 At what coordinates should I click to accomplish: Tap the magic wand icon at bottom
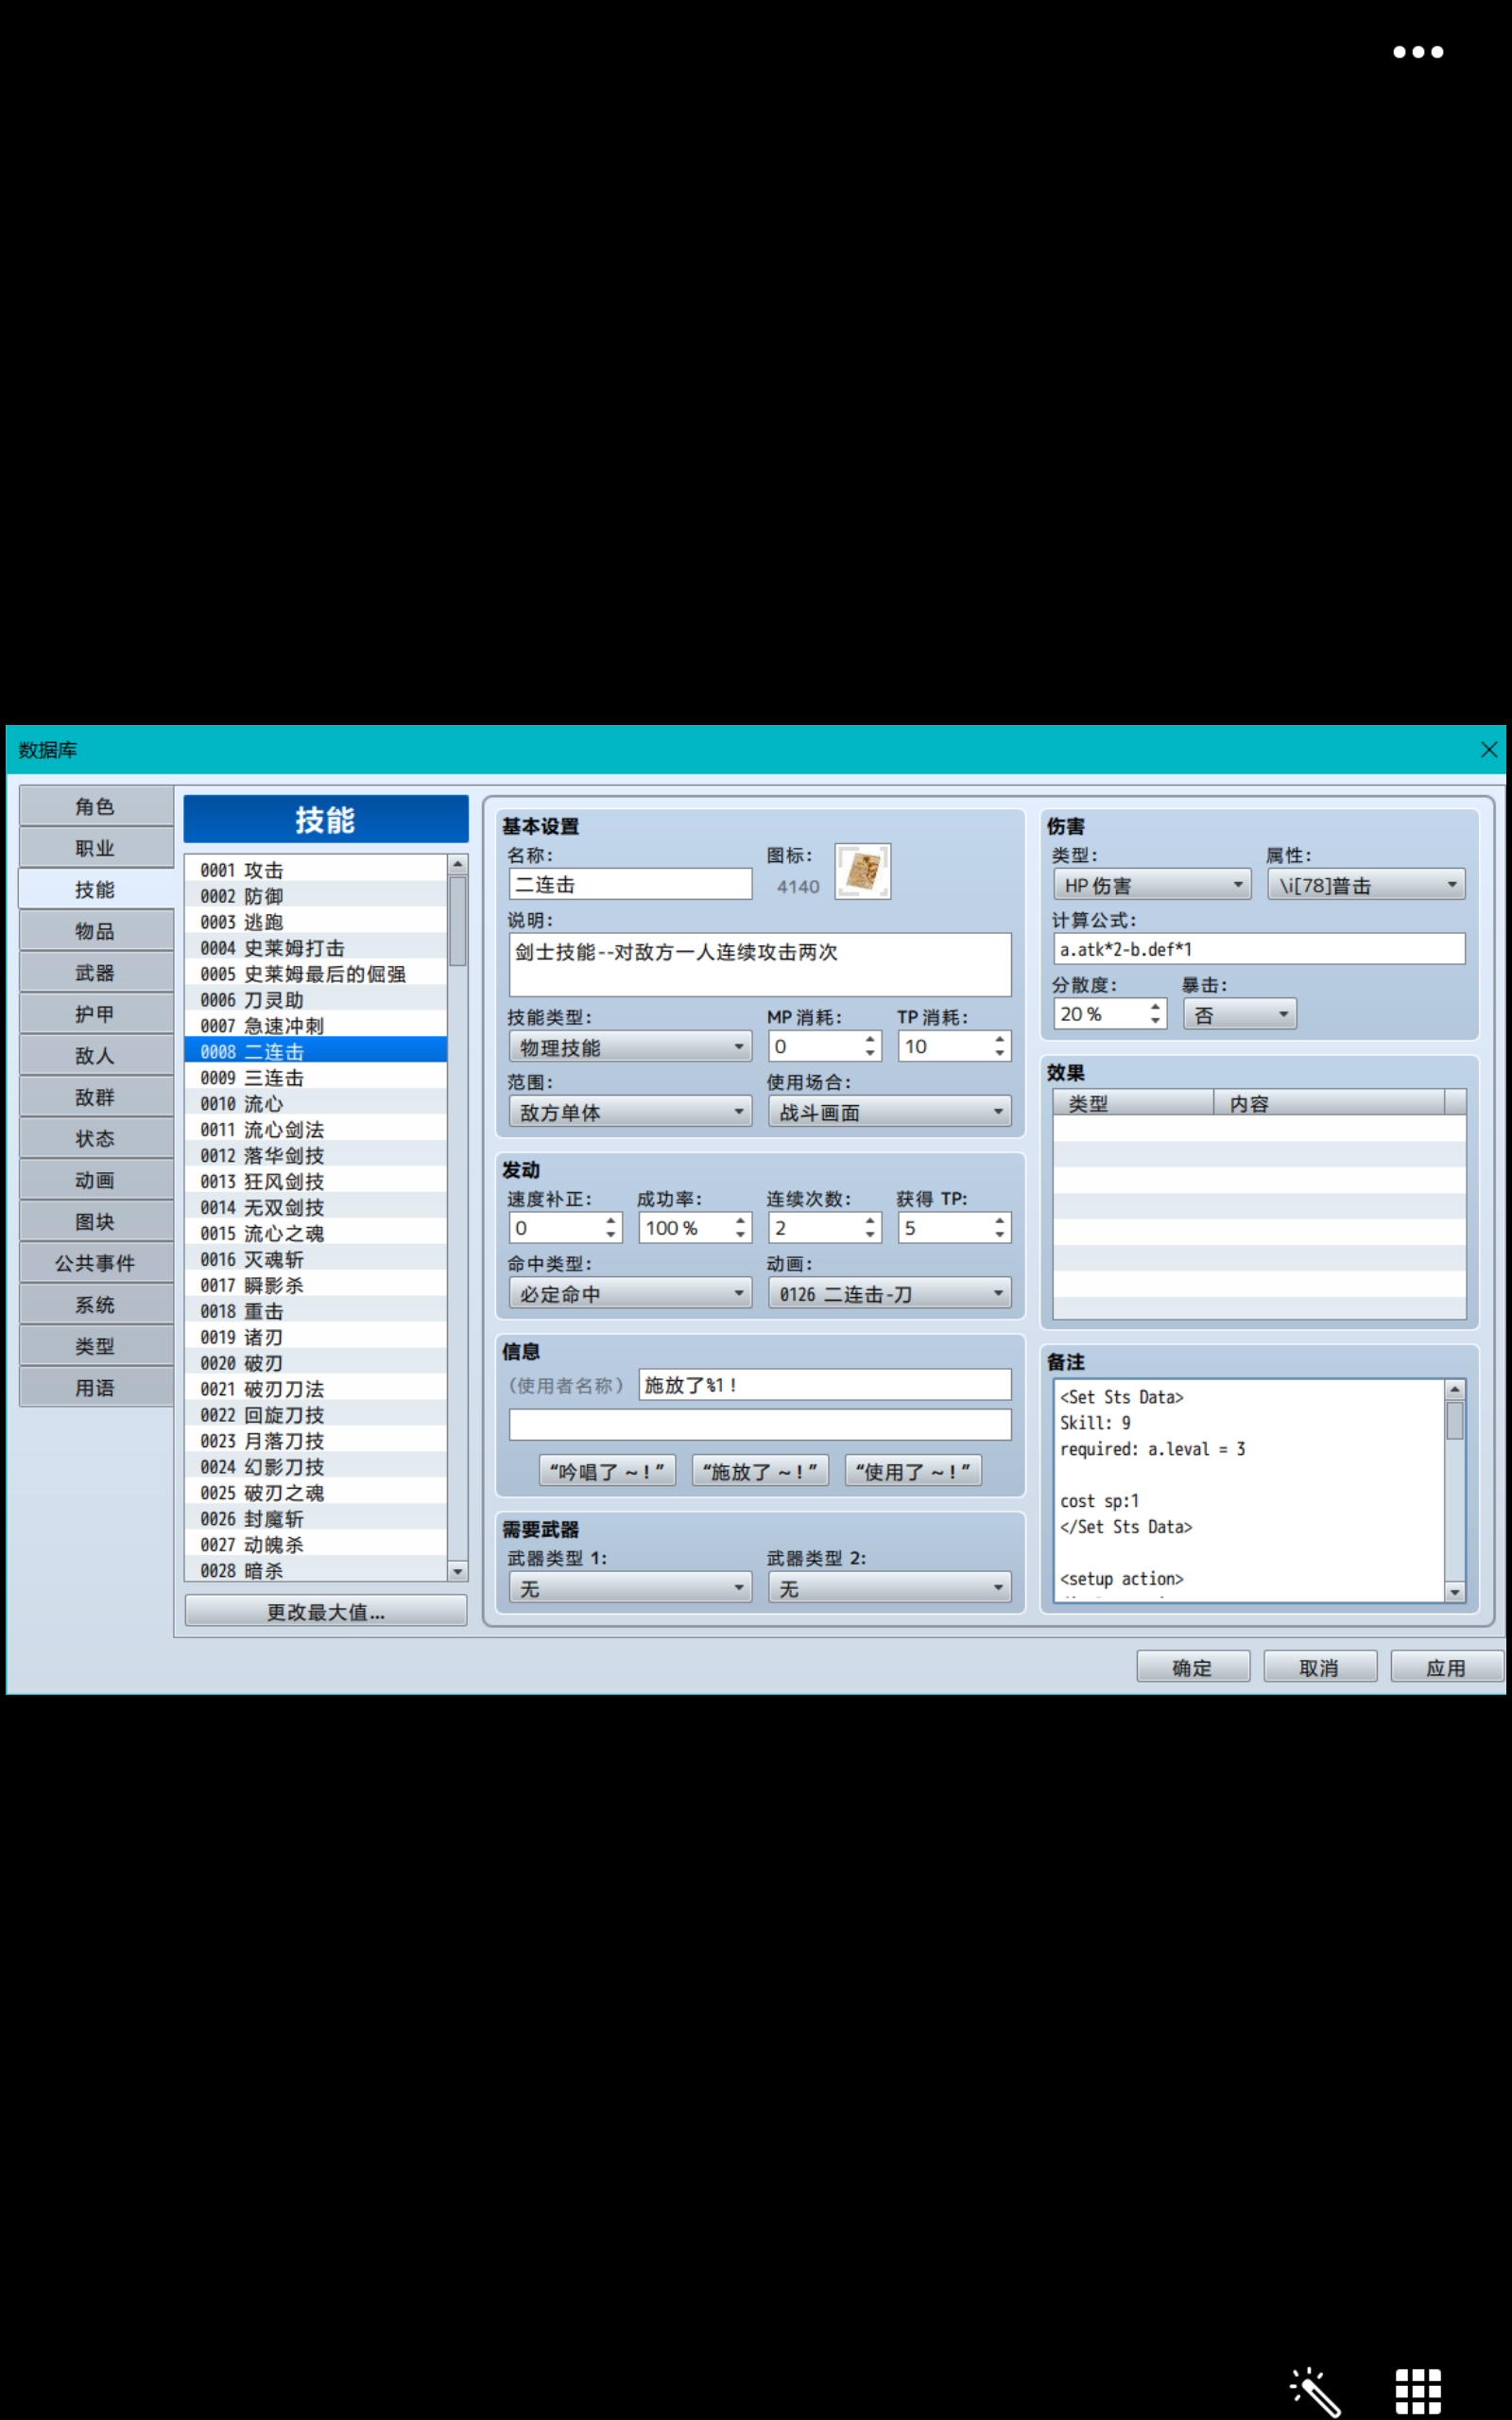click(1315, 2391)
